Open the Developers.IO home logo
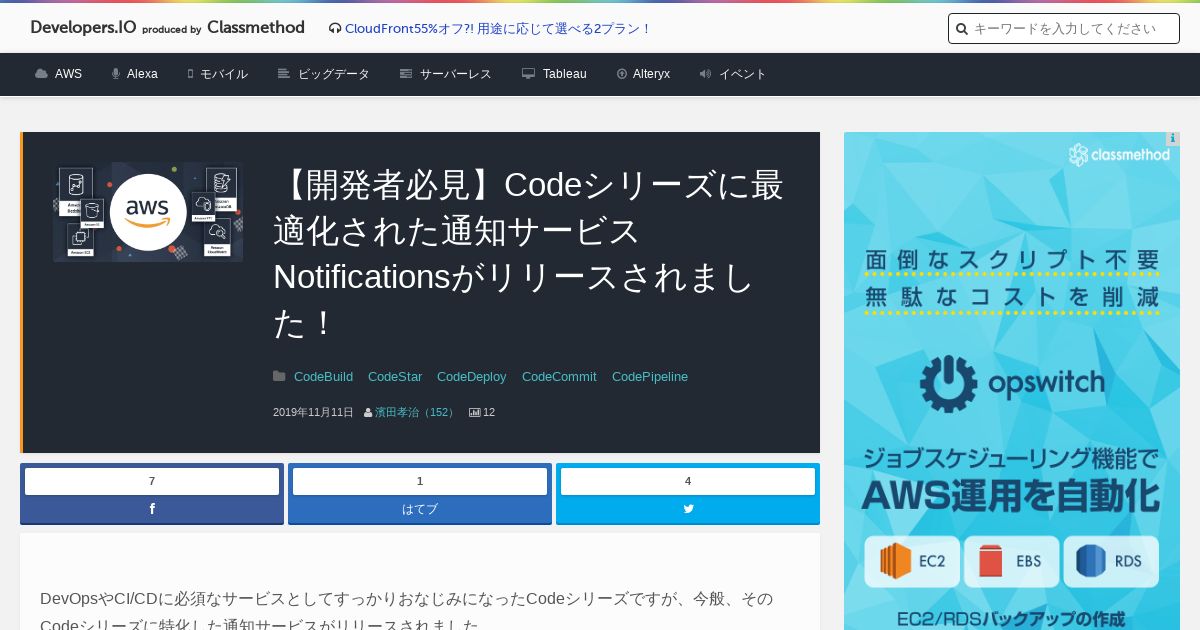The height and width of the screenshot is (630, 1200). pos(167,28)
